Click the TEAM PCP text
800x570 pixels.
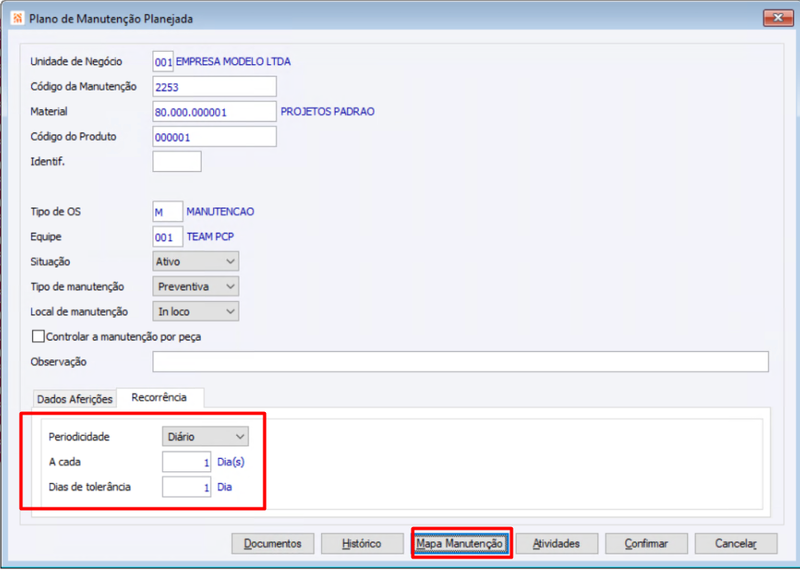210,237
